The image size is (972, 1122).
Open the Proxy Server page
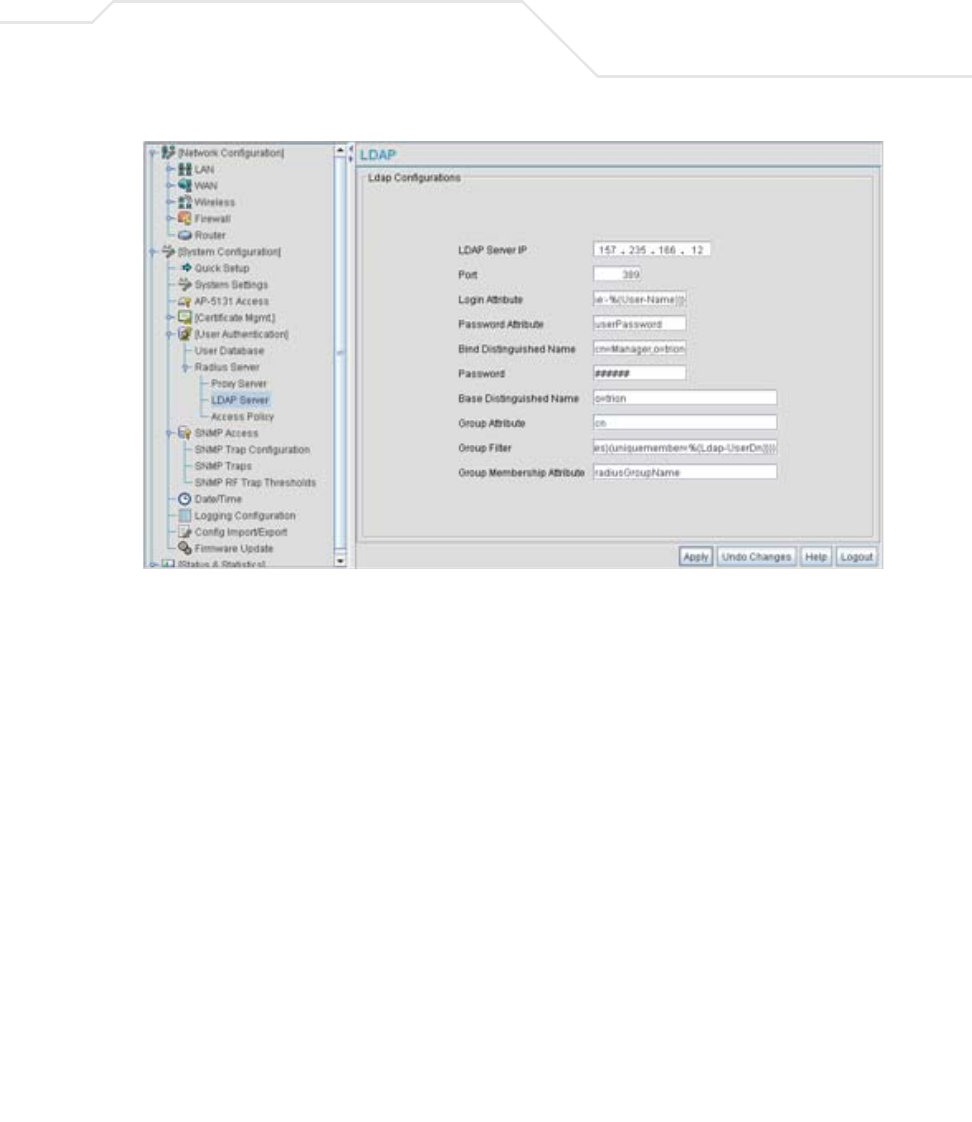(x=238, y=384)
